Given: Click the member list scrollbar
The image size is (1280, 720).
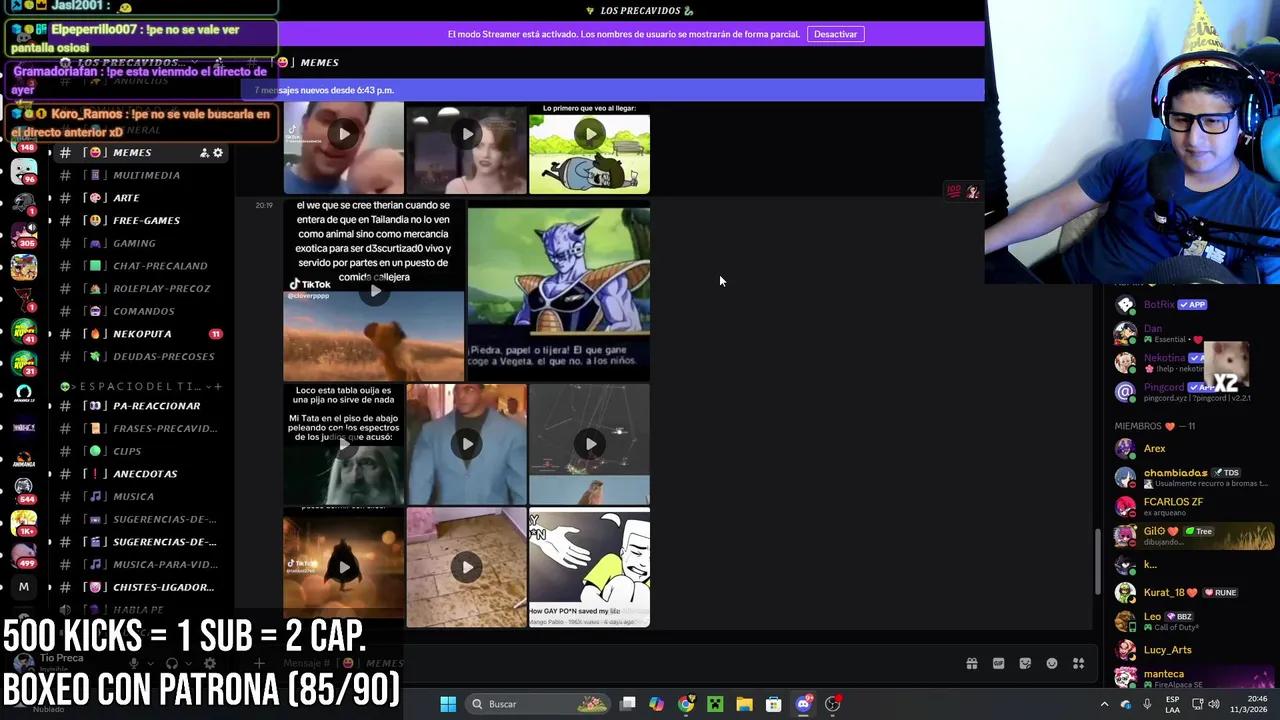Looking at the screenshot, I should (1098, 563).
